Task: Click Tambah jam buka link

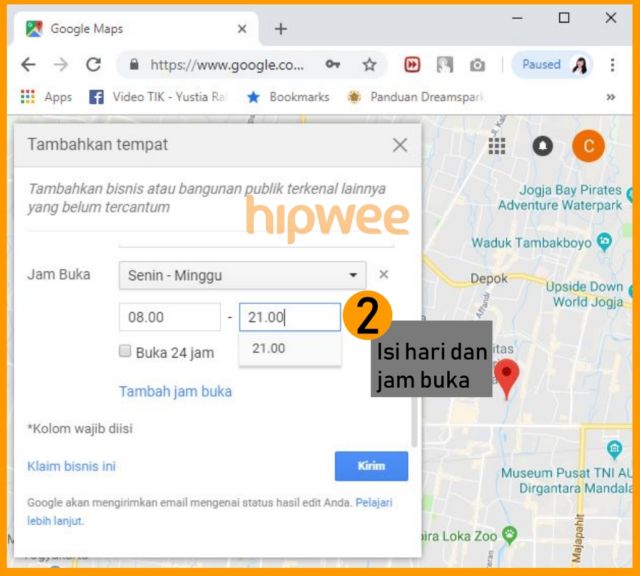Action: (x=176, y=391)
